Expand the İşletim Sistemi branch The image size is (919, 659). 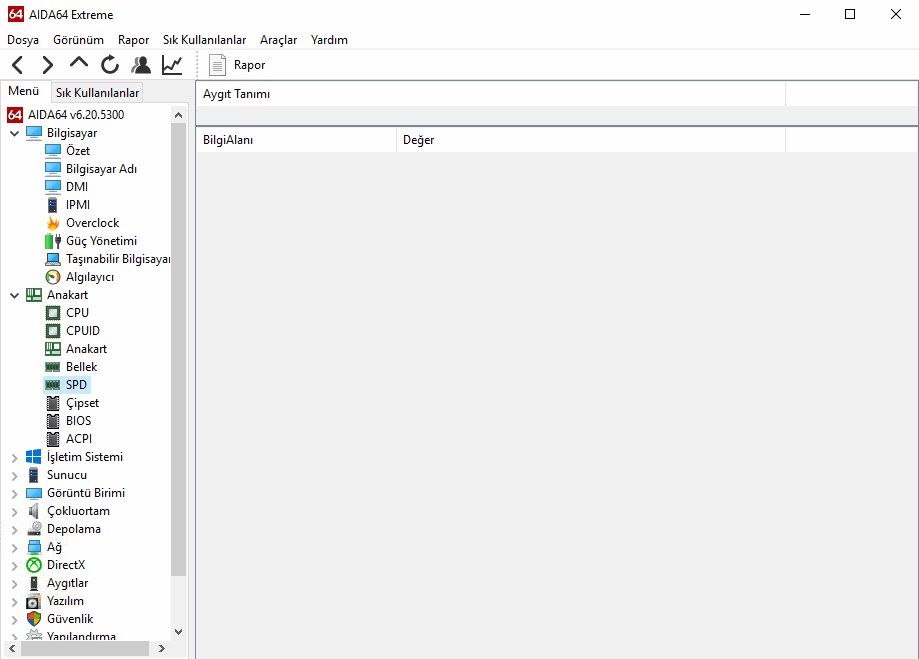click(14, 456)
